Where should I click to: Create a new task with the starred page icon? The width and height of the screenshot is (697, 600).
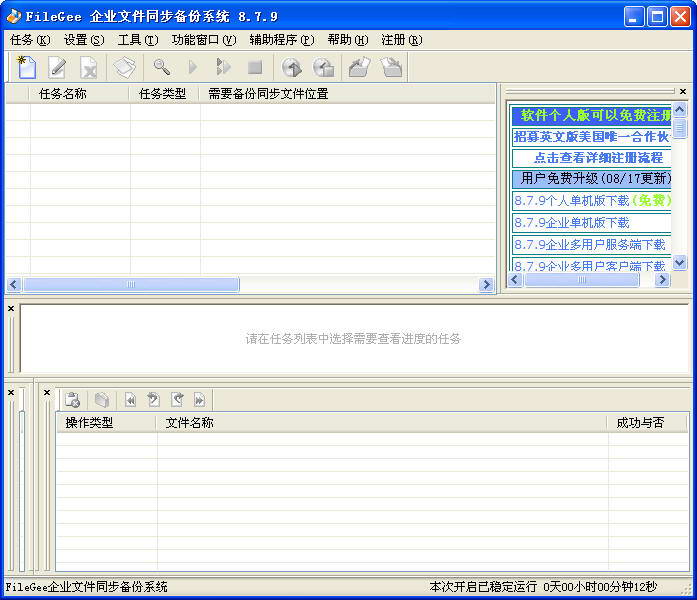point(26,67)
